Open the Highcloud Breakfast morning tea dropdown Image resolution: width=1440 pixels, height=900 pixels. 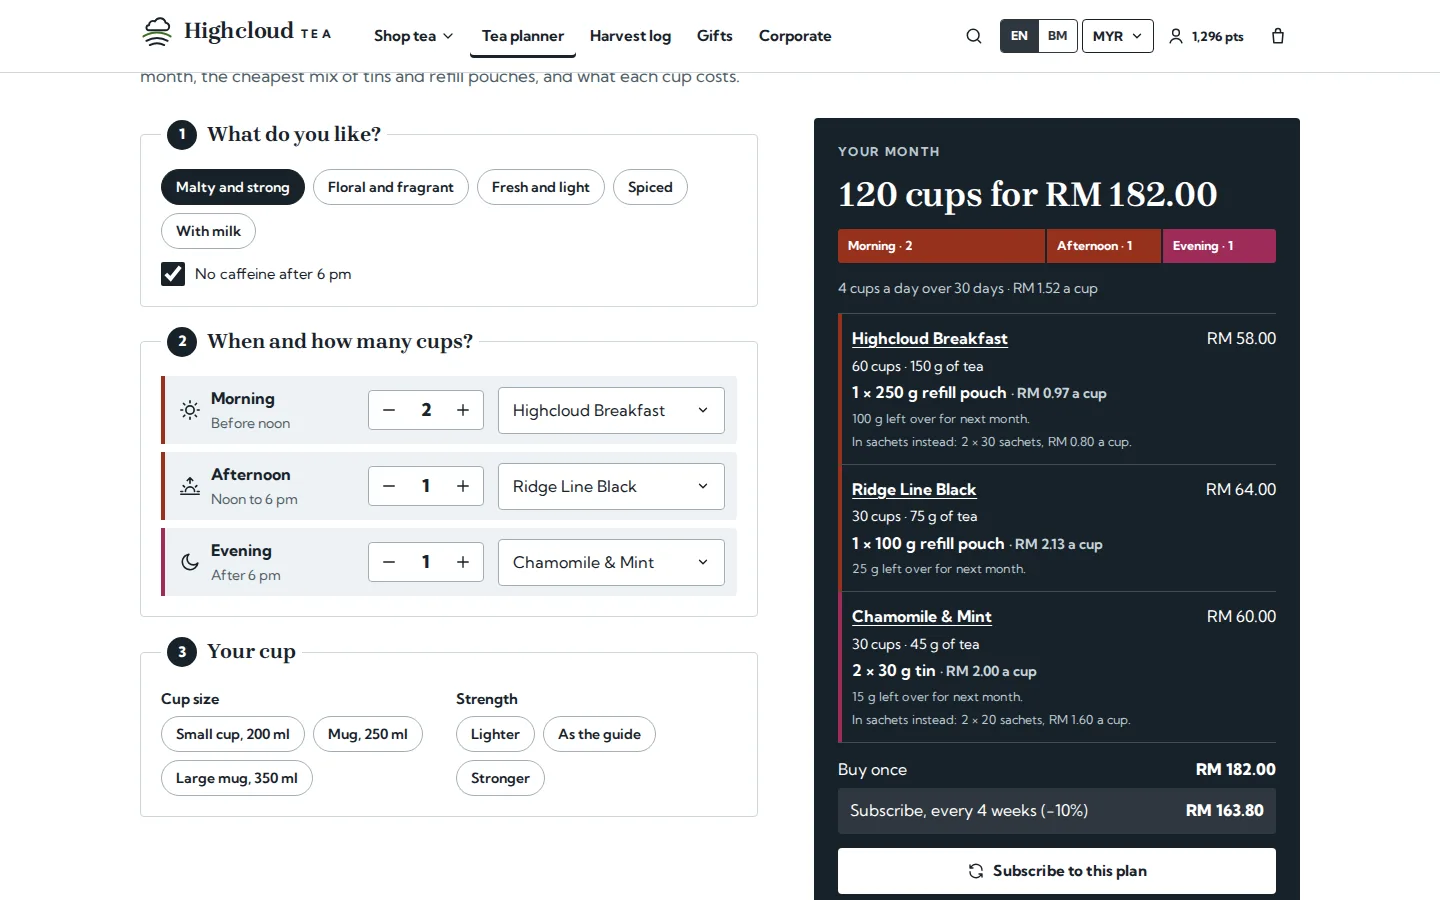coord(611,410)
